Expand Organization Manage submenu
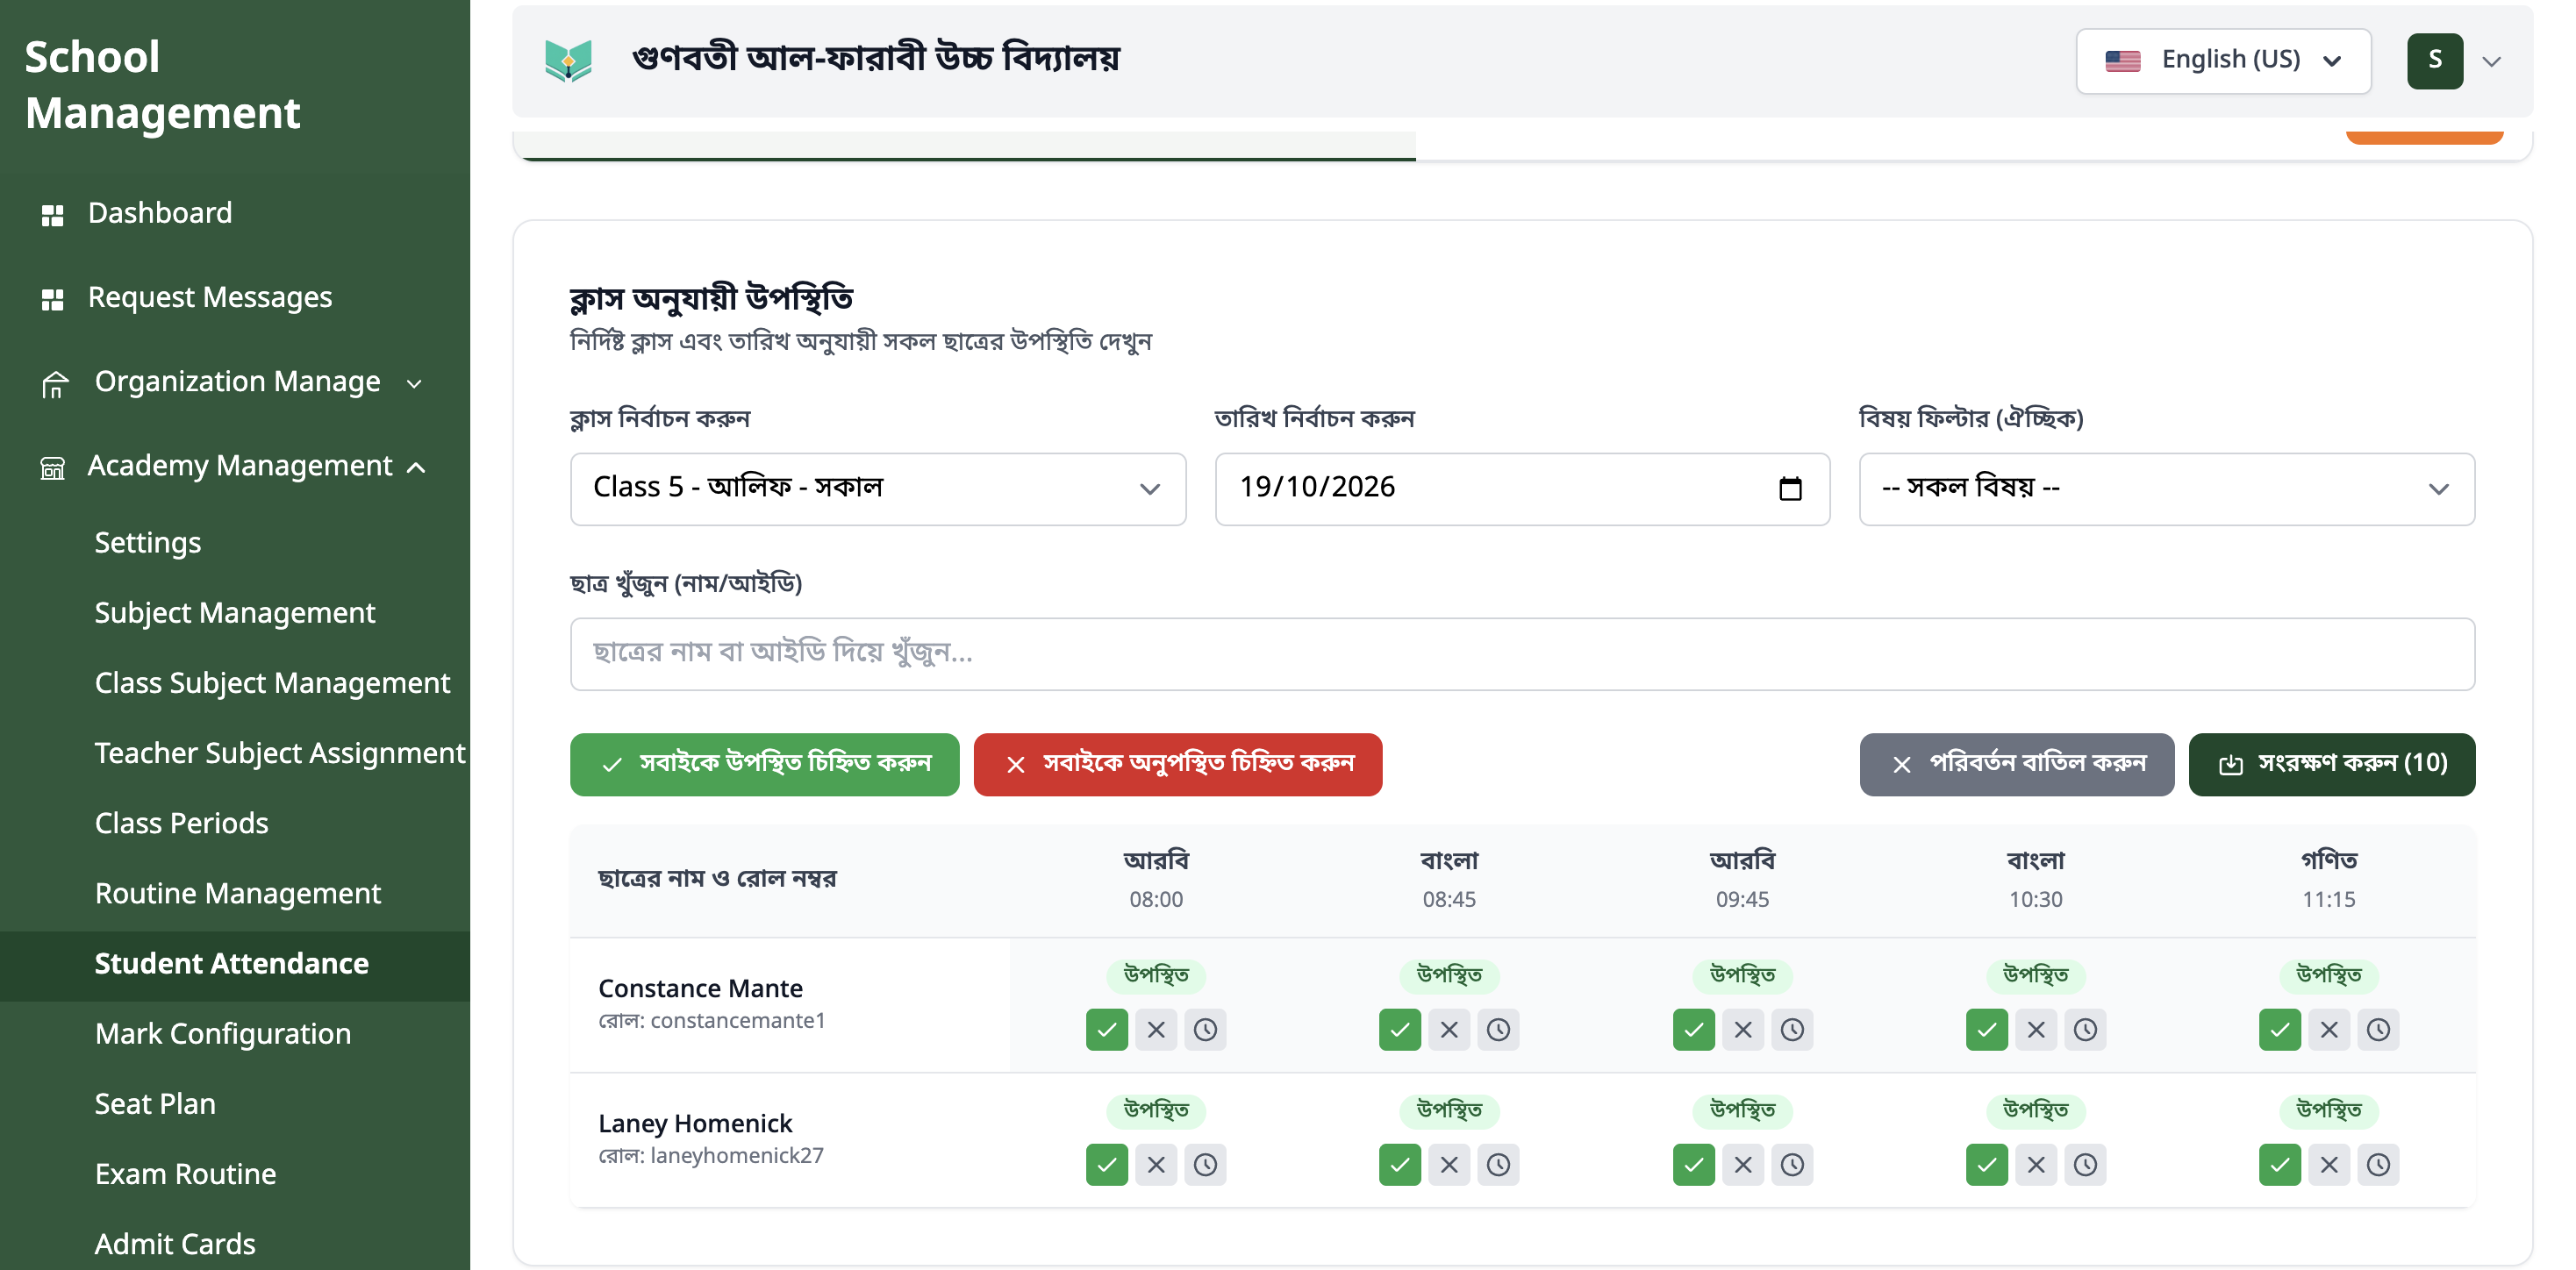 414,383
